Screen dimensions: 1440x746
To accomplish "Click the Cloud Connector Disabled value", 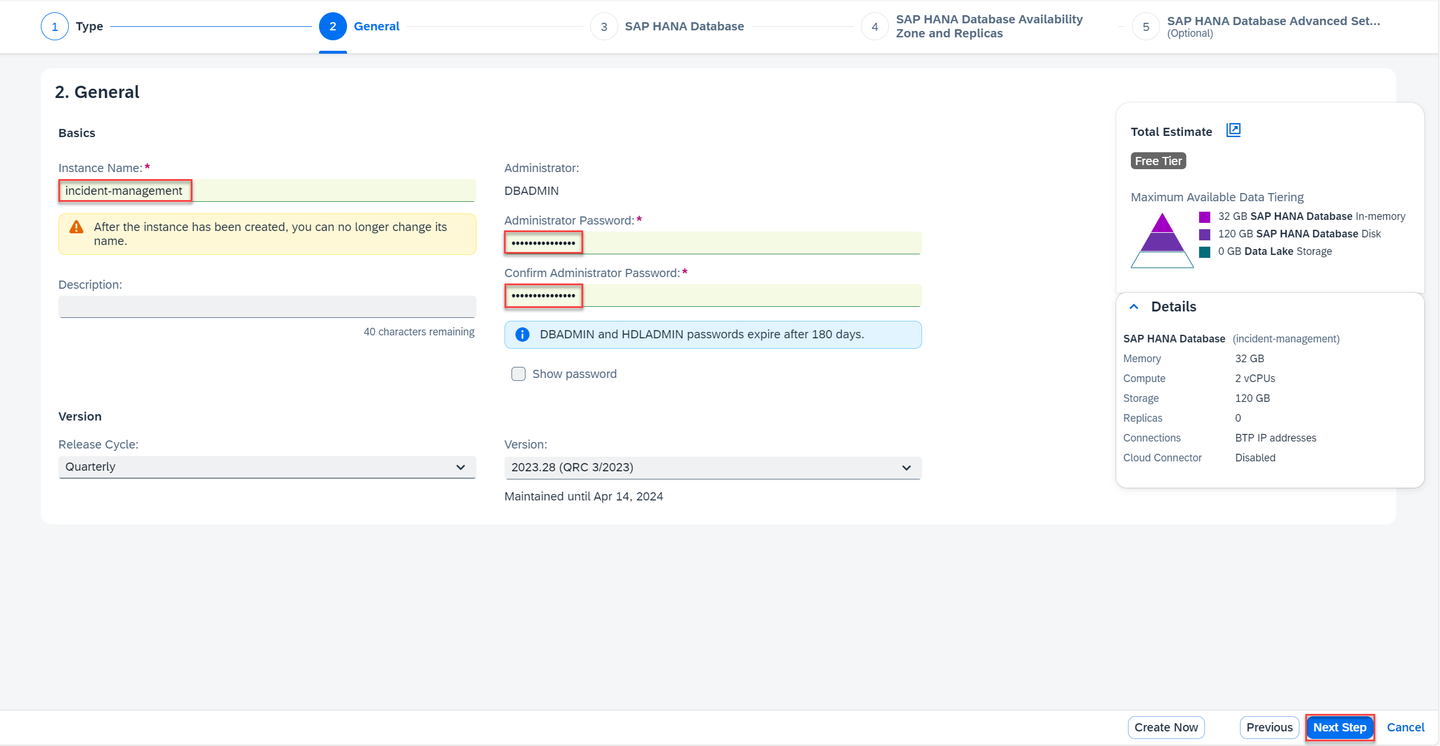I will [1255, 458].
